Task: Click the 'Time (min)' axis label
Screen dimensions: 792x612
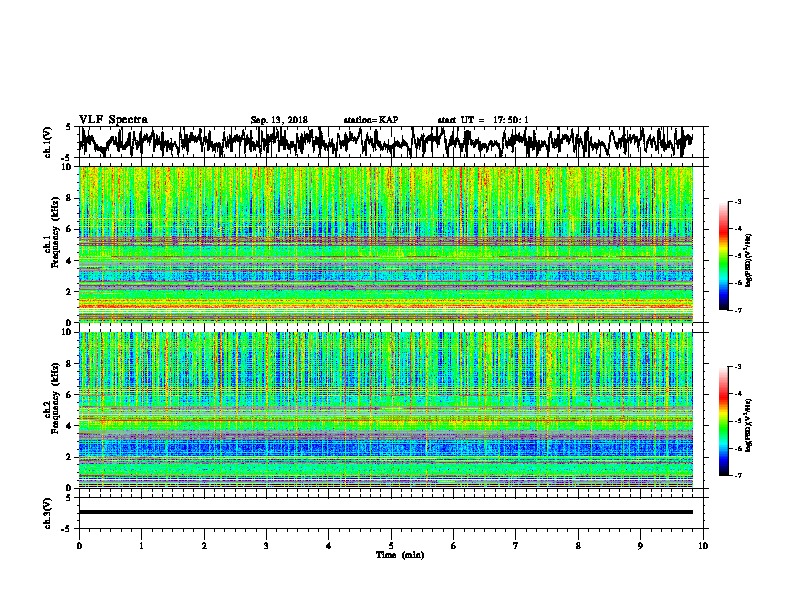Action: click(400, 555)
